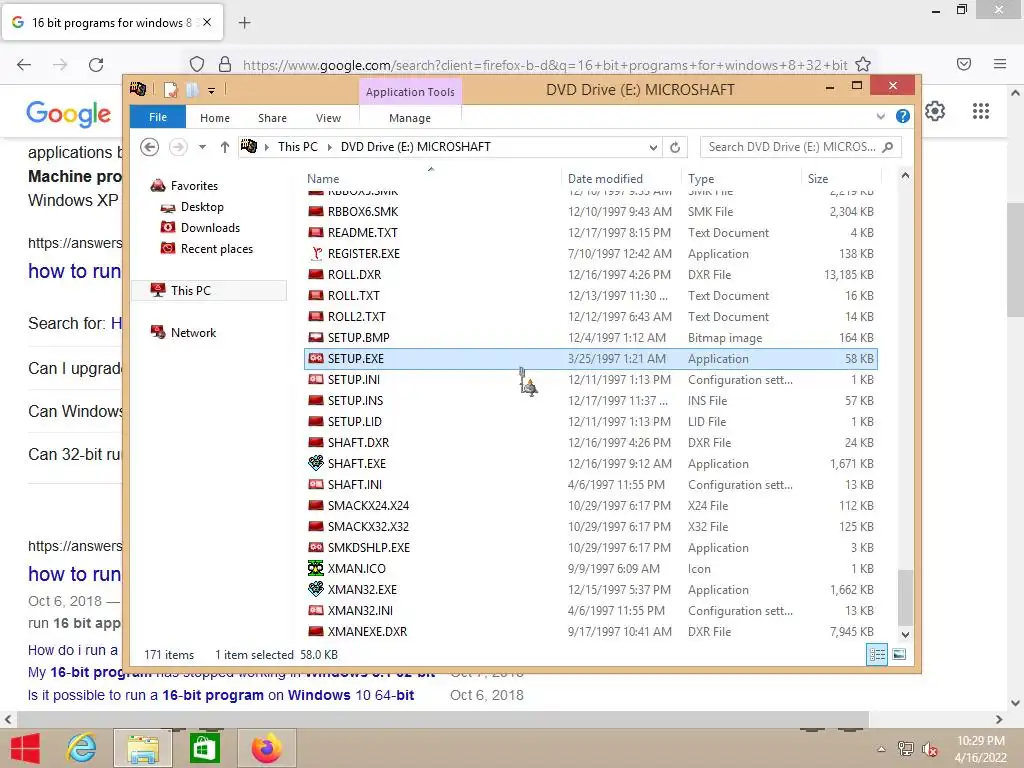The width and height of the screenshot is (1024, 768).
Task: Open the File Explorer taskbar icon
Action: pyautogui.click(x=143, y=748)
